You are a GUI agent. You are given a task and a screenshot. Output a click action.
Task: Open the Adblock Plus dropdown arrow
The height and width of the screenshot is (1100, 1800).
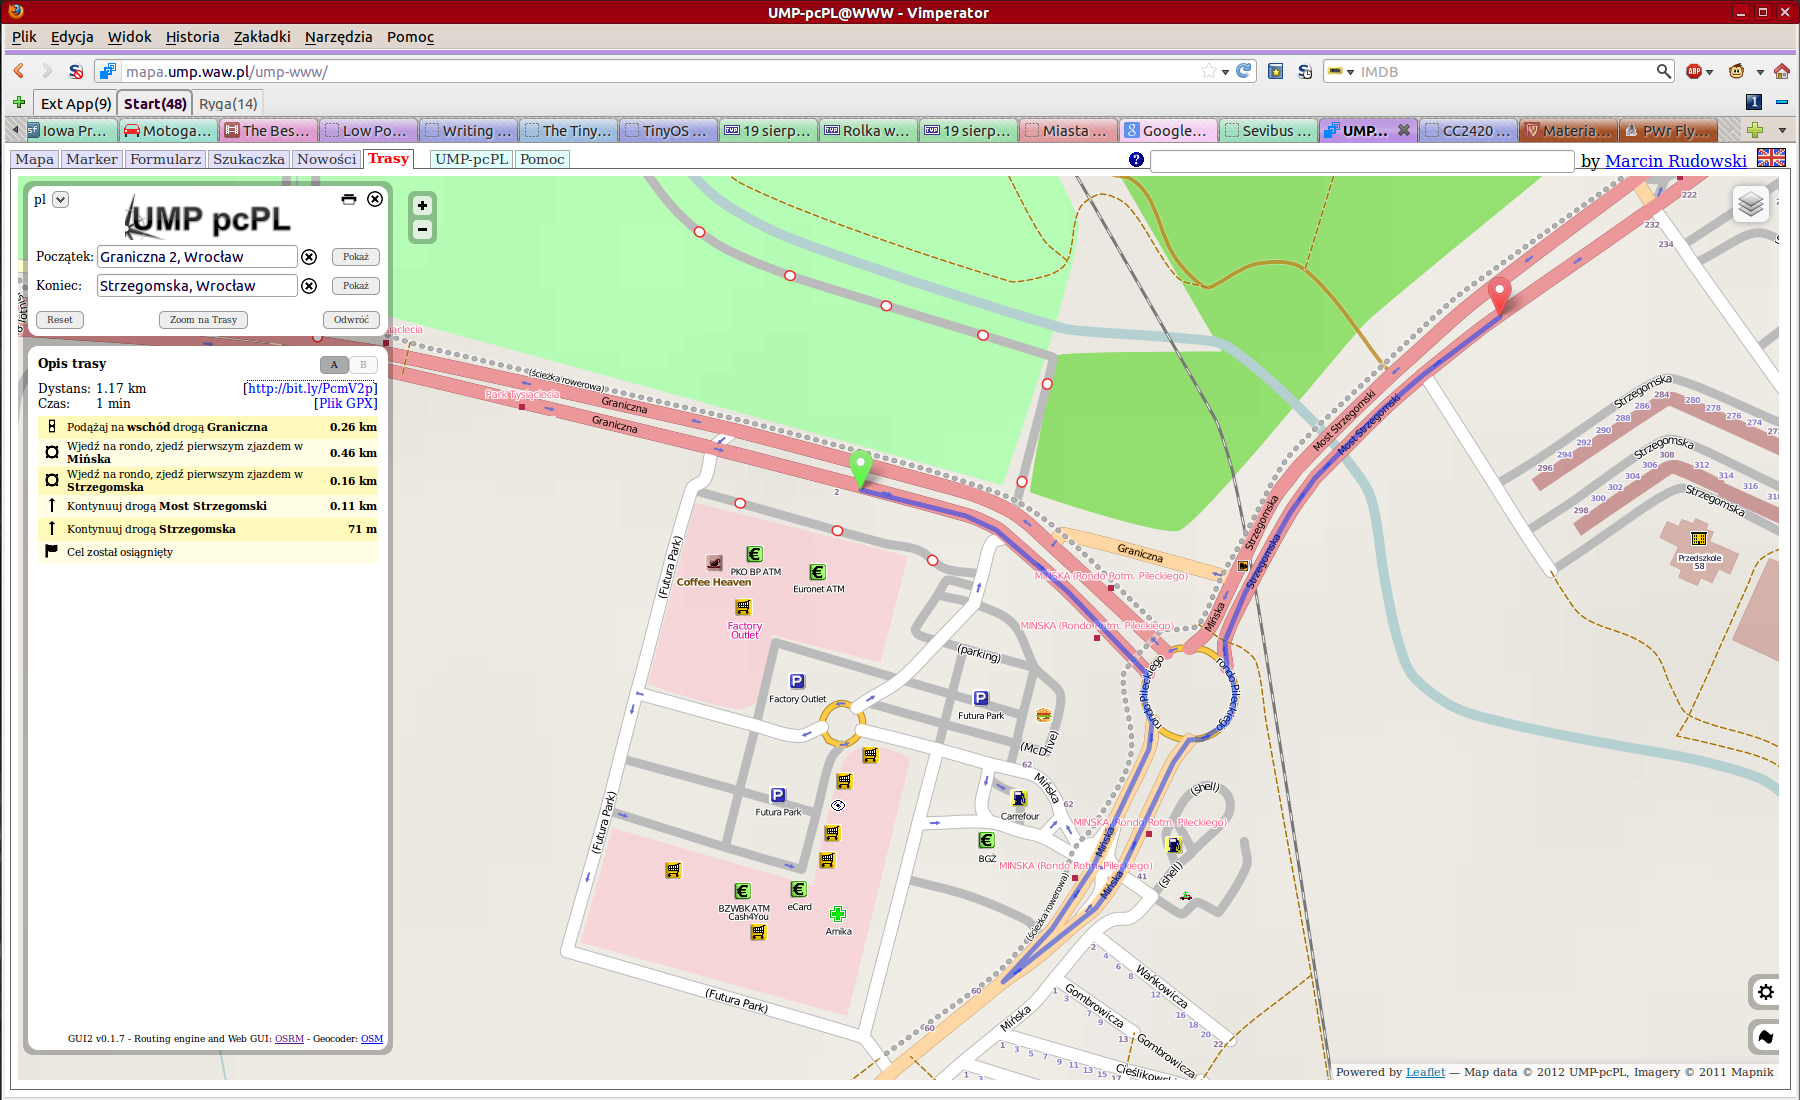tap(1709, 72)
